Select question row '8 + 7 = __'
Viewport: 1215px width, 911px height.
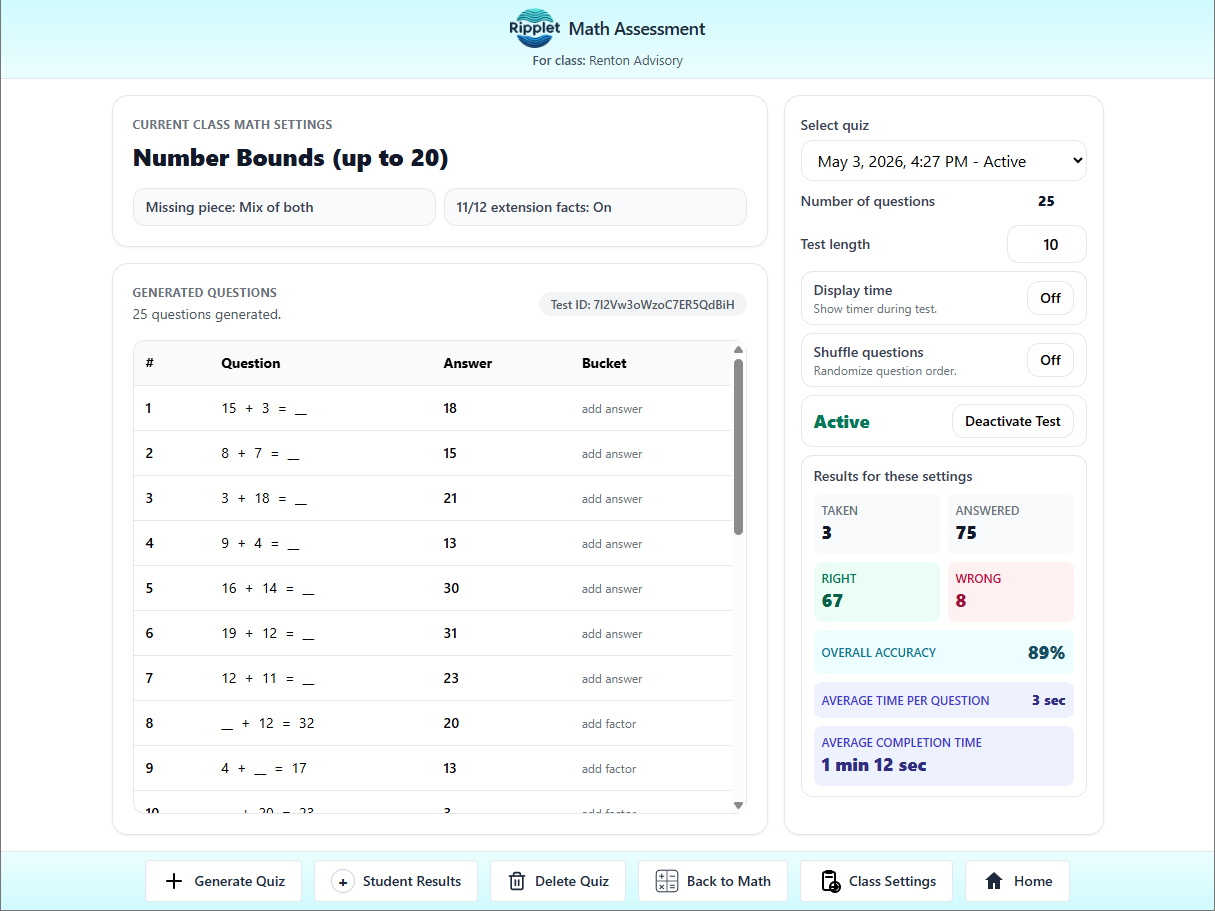click(x=432, y=453)
